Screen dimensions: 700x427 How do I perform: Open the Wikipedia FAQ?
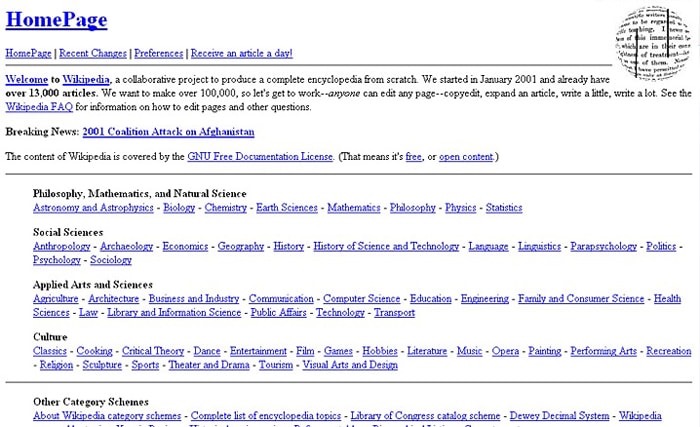pos(39,107)
